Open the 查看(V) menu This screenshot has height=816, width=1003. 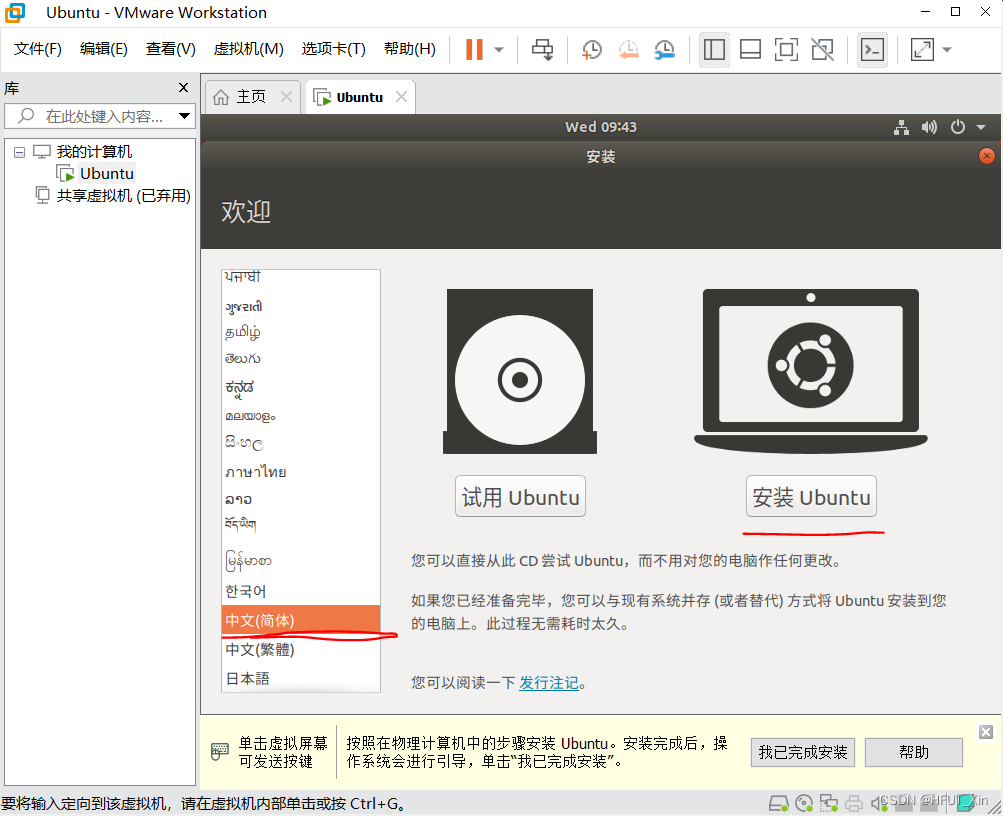[170, 49]
